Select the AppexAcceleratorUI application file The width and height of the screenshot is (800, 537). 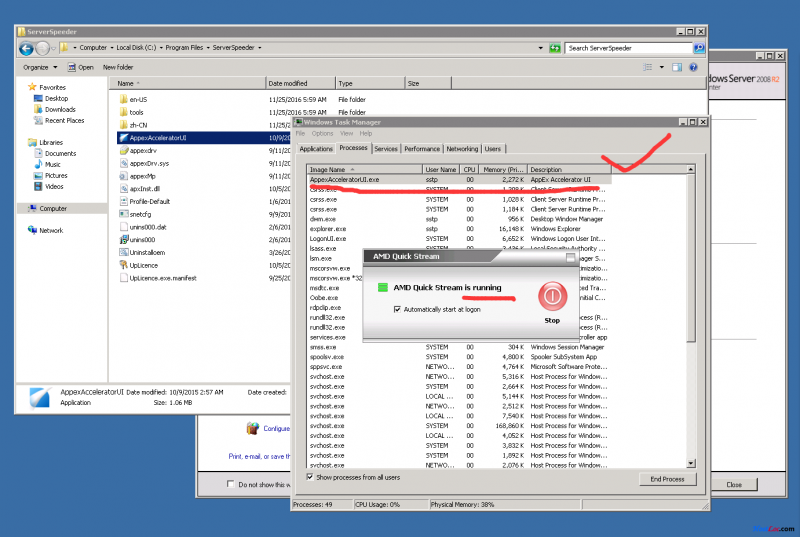coord(157,137)
